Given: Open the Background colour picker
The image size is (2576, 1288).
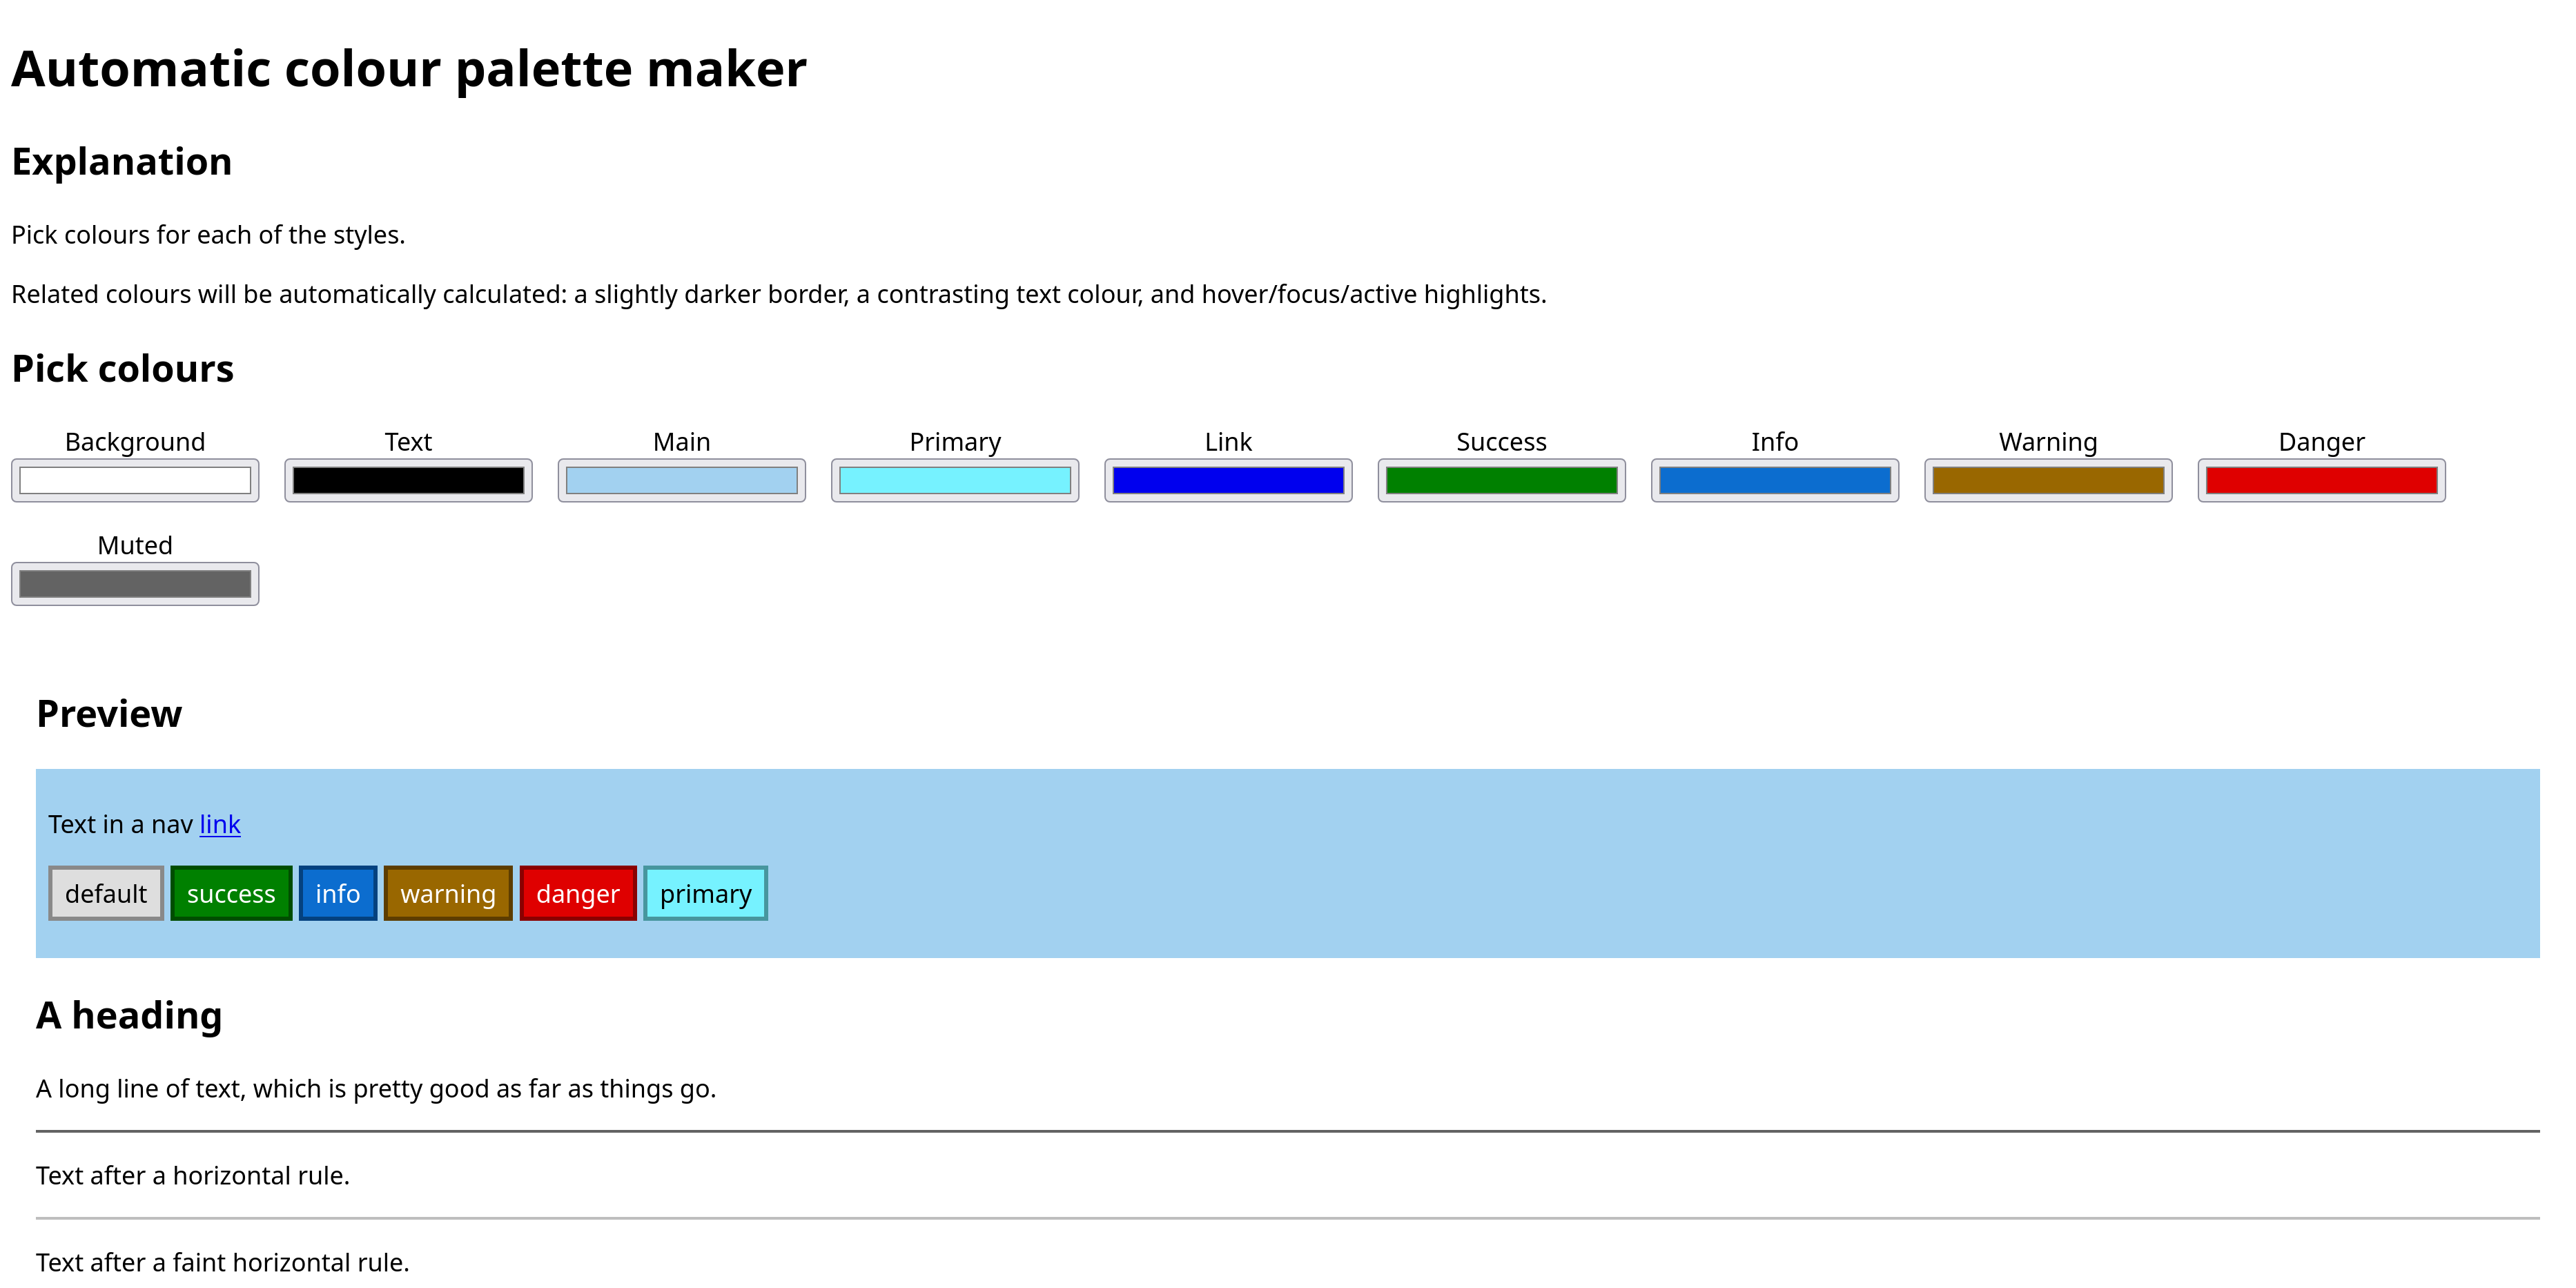Looking at the screenshot, I should [135, 480].
